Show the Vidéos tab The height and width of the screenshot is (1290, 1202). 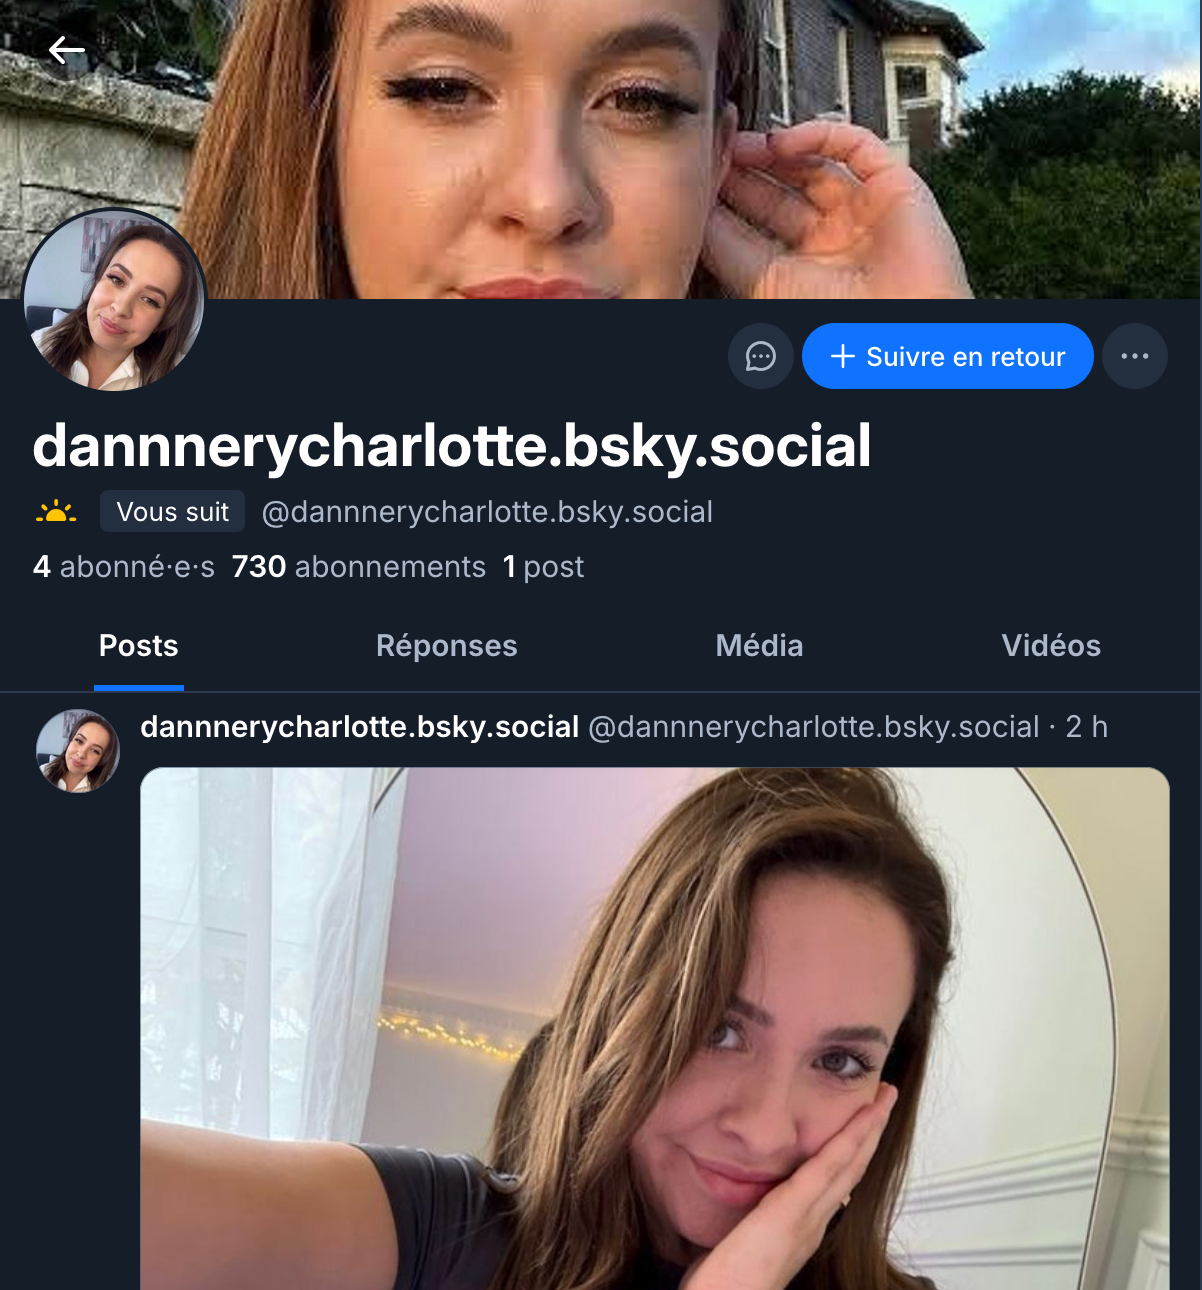1051,646
